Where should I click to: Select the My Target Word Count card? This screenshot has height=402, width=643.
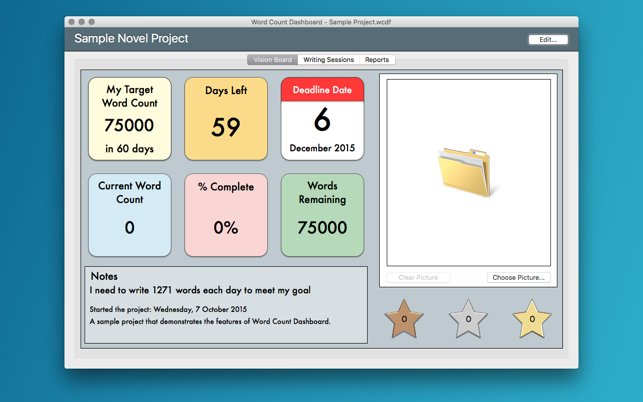[130, 119]
